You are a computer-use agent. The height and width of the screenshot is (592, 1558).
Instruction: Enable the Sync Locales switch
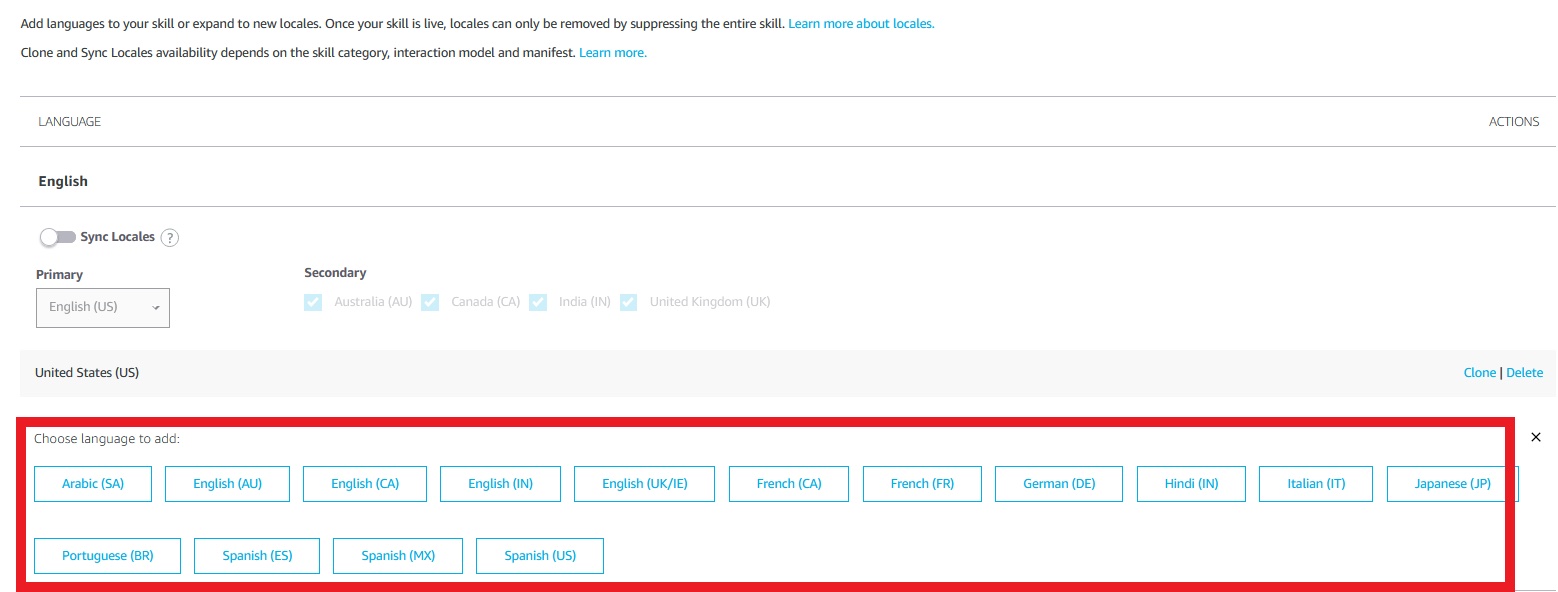57,237
